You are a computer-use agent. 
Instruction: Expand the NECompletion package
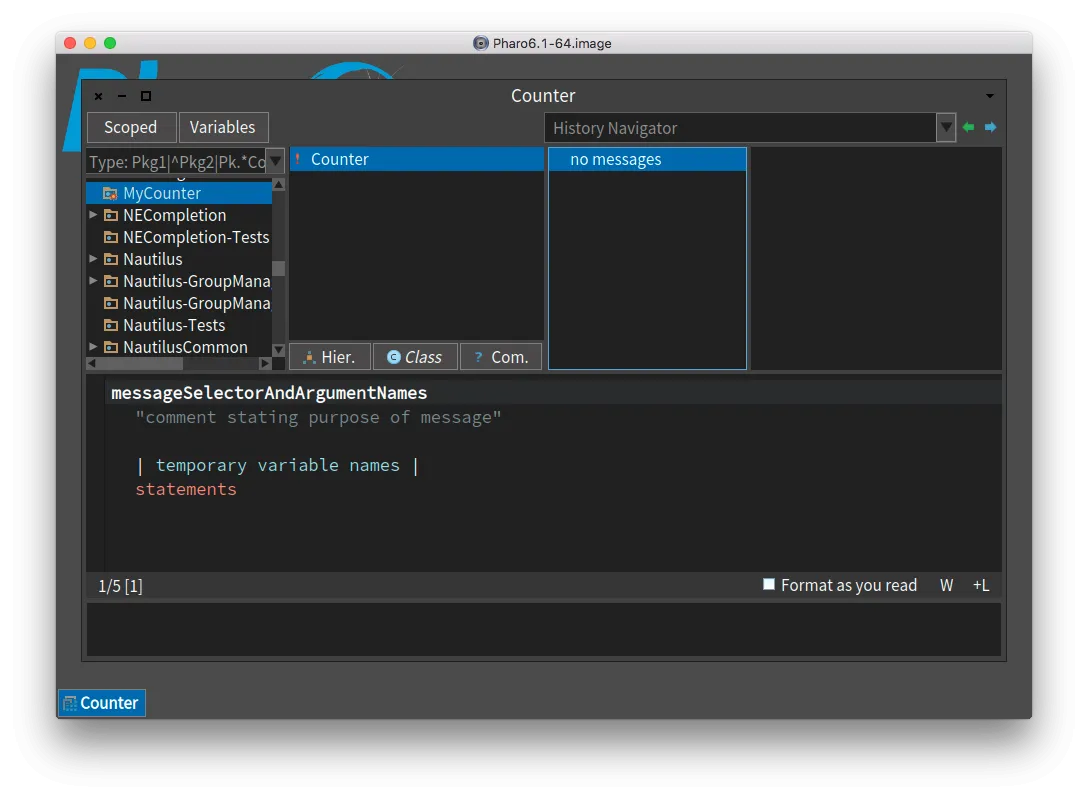pyautogui.click(x=93, y=215)
